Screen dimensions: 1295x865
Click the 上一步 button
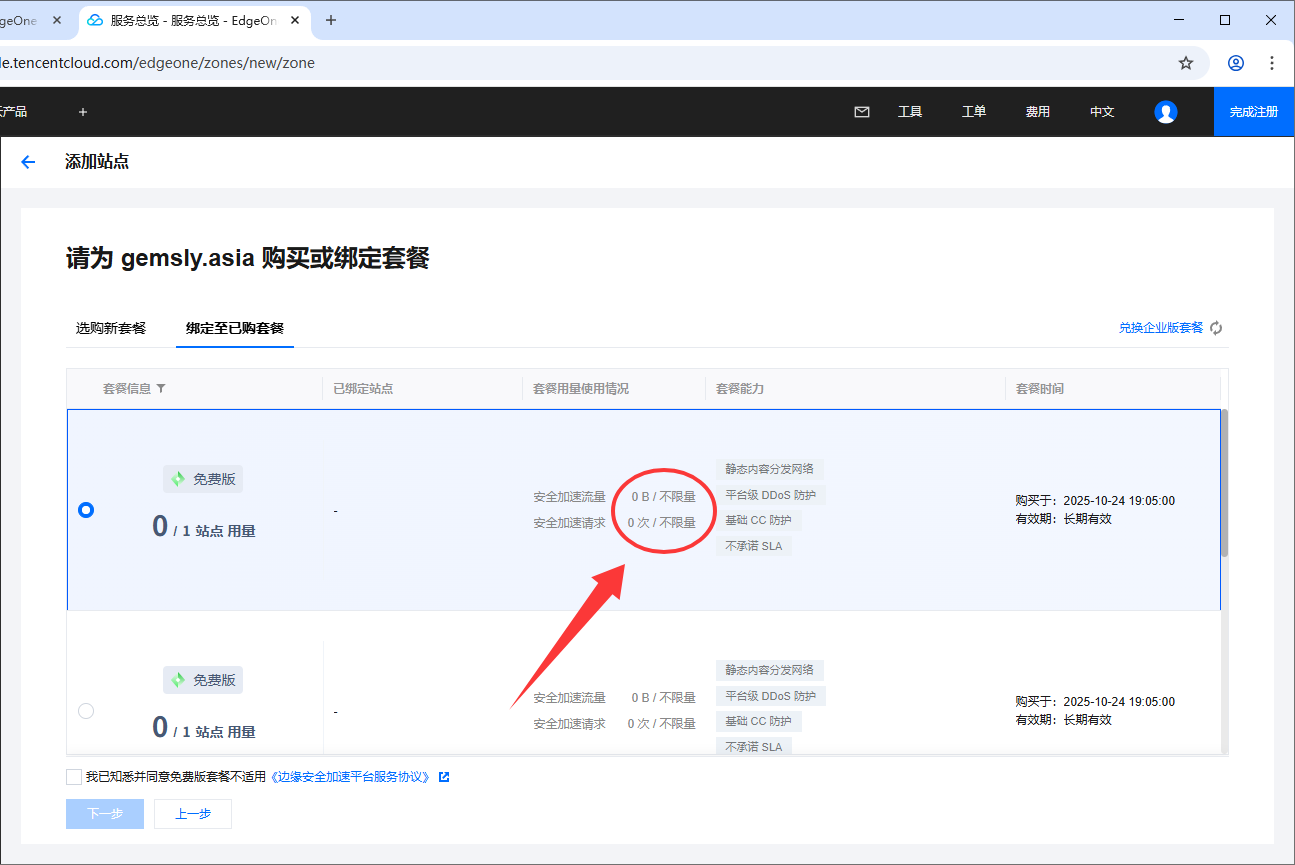click(x=193, y=814)
